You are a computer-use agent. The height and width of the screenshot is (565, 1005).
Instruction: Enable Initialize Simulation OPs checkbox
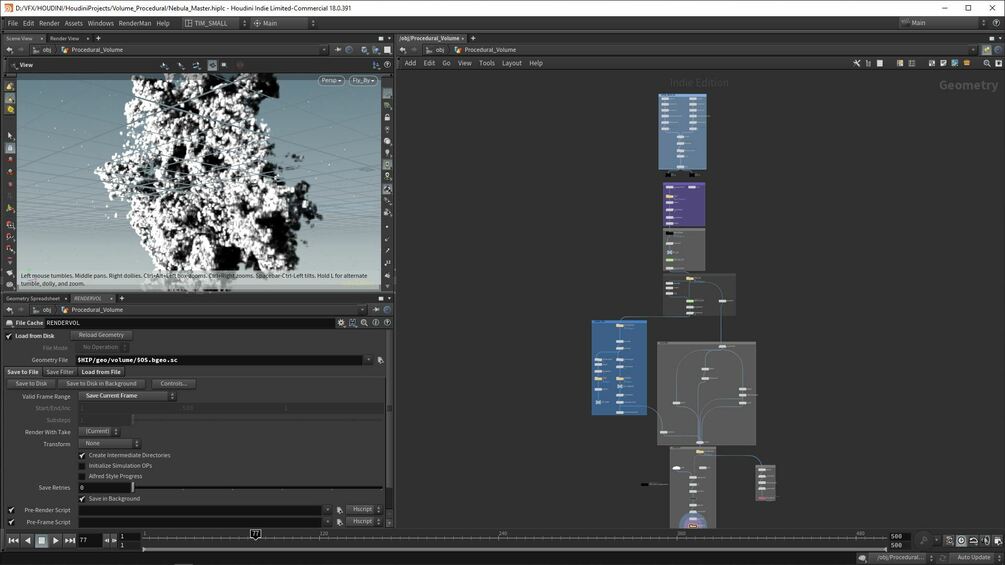pos(82,466)
